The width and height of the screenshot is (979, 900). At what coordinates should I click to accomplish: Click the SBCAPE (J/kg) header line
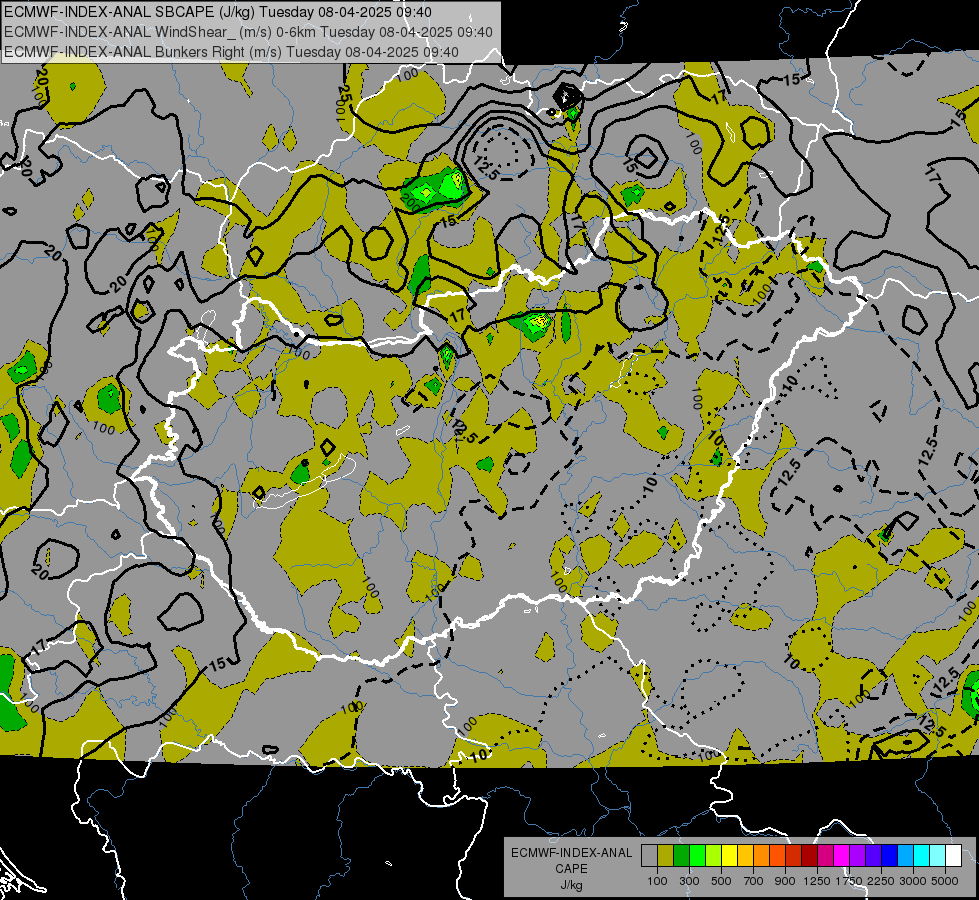(218, 12)
